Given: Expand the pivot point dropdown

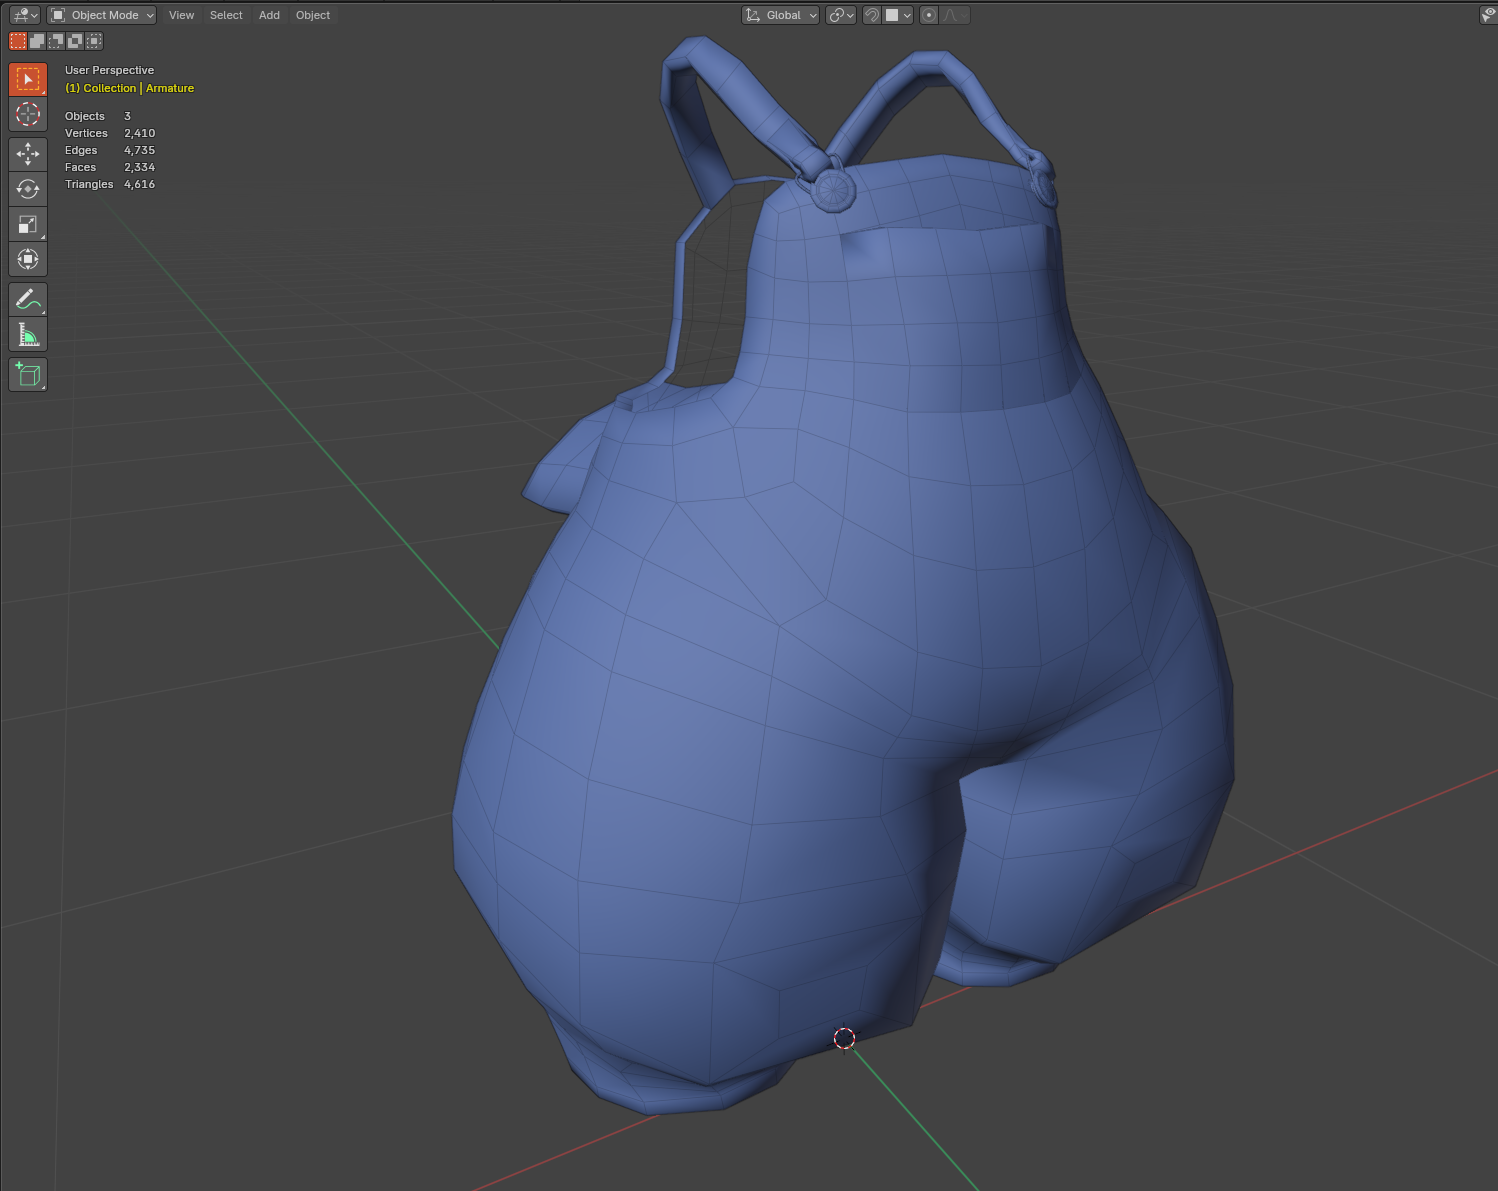Looking at the screenshot, I should click(841, 15).
